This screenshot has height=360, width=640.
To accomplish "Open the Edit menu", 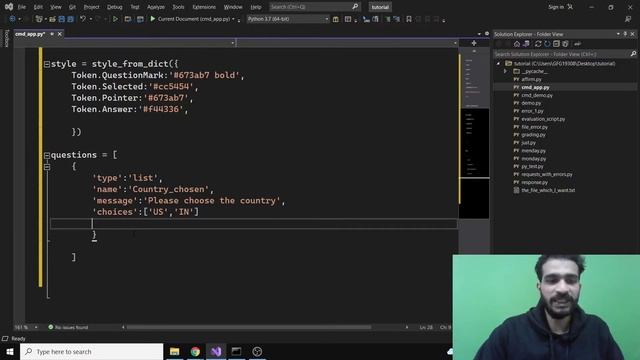I will tap(38, 7).
